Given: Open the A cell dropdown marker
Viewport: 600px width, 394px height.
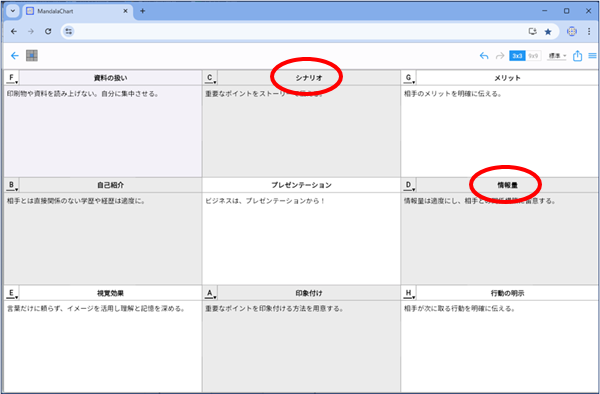Looking at the screenshot, I should click(210, 293).
